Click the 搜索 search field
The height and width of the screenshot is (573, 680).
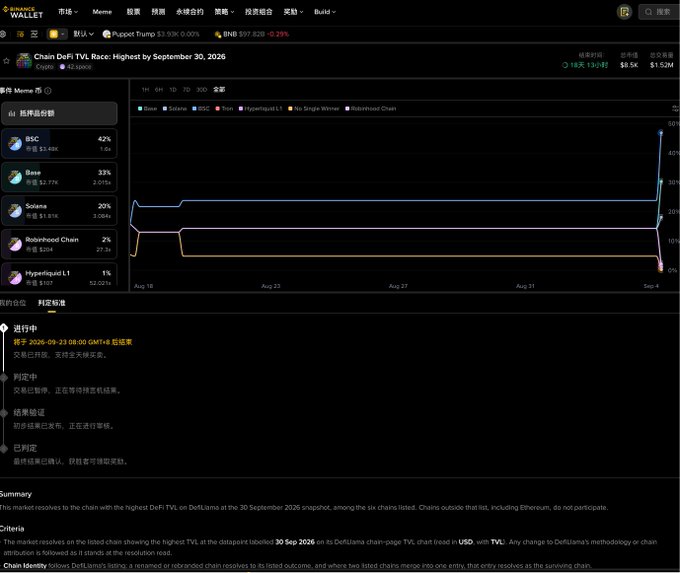pyautogui.click(x=659, y=12)
